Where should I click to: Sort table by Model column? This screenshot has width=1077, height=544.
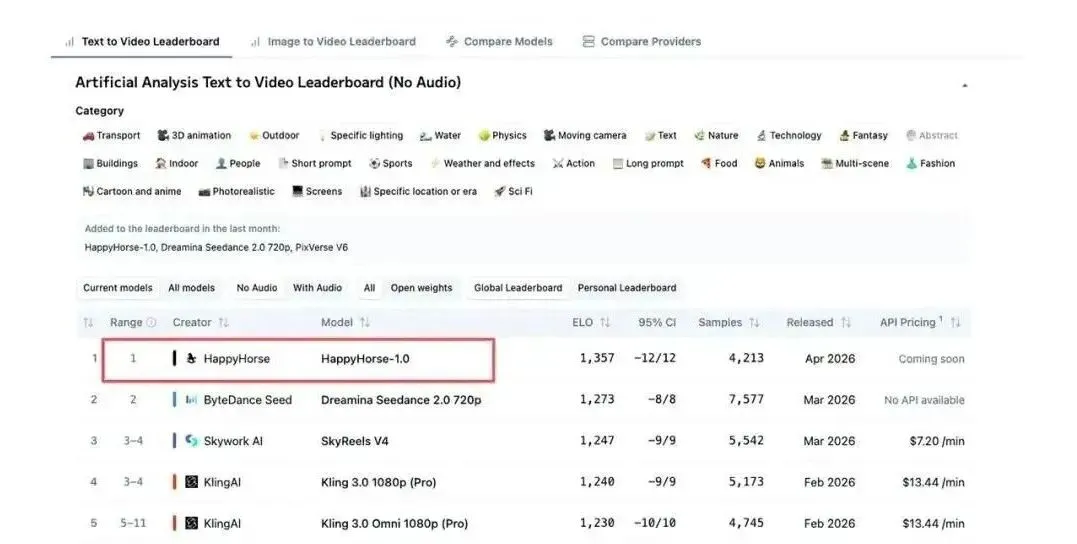[x=345, y=322]
